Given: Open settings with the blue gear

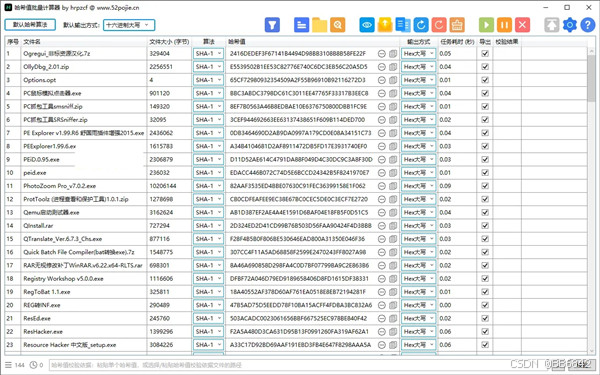Looking at the screenshot, I should click(570, 25).
